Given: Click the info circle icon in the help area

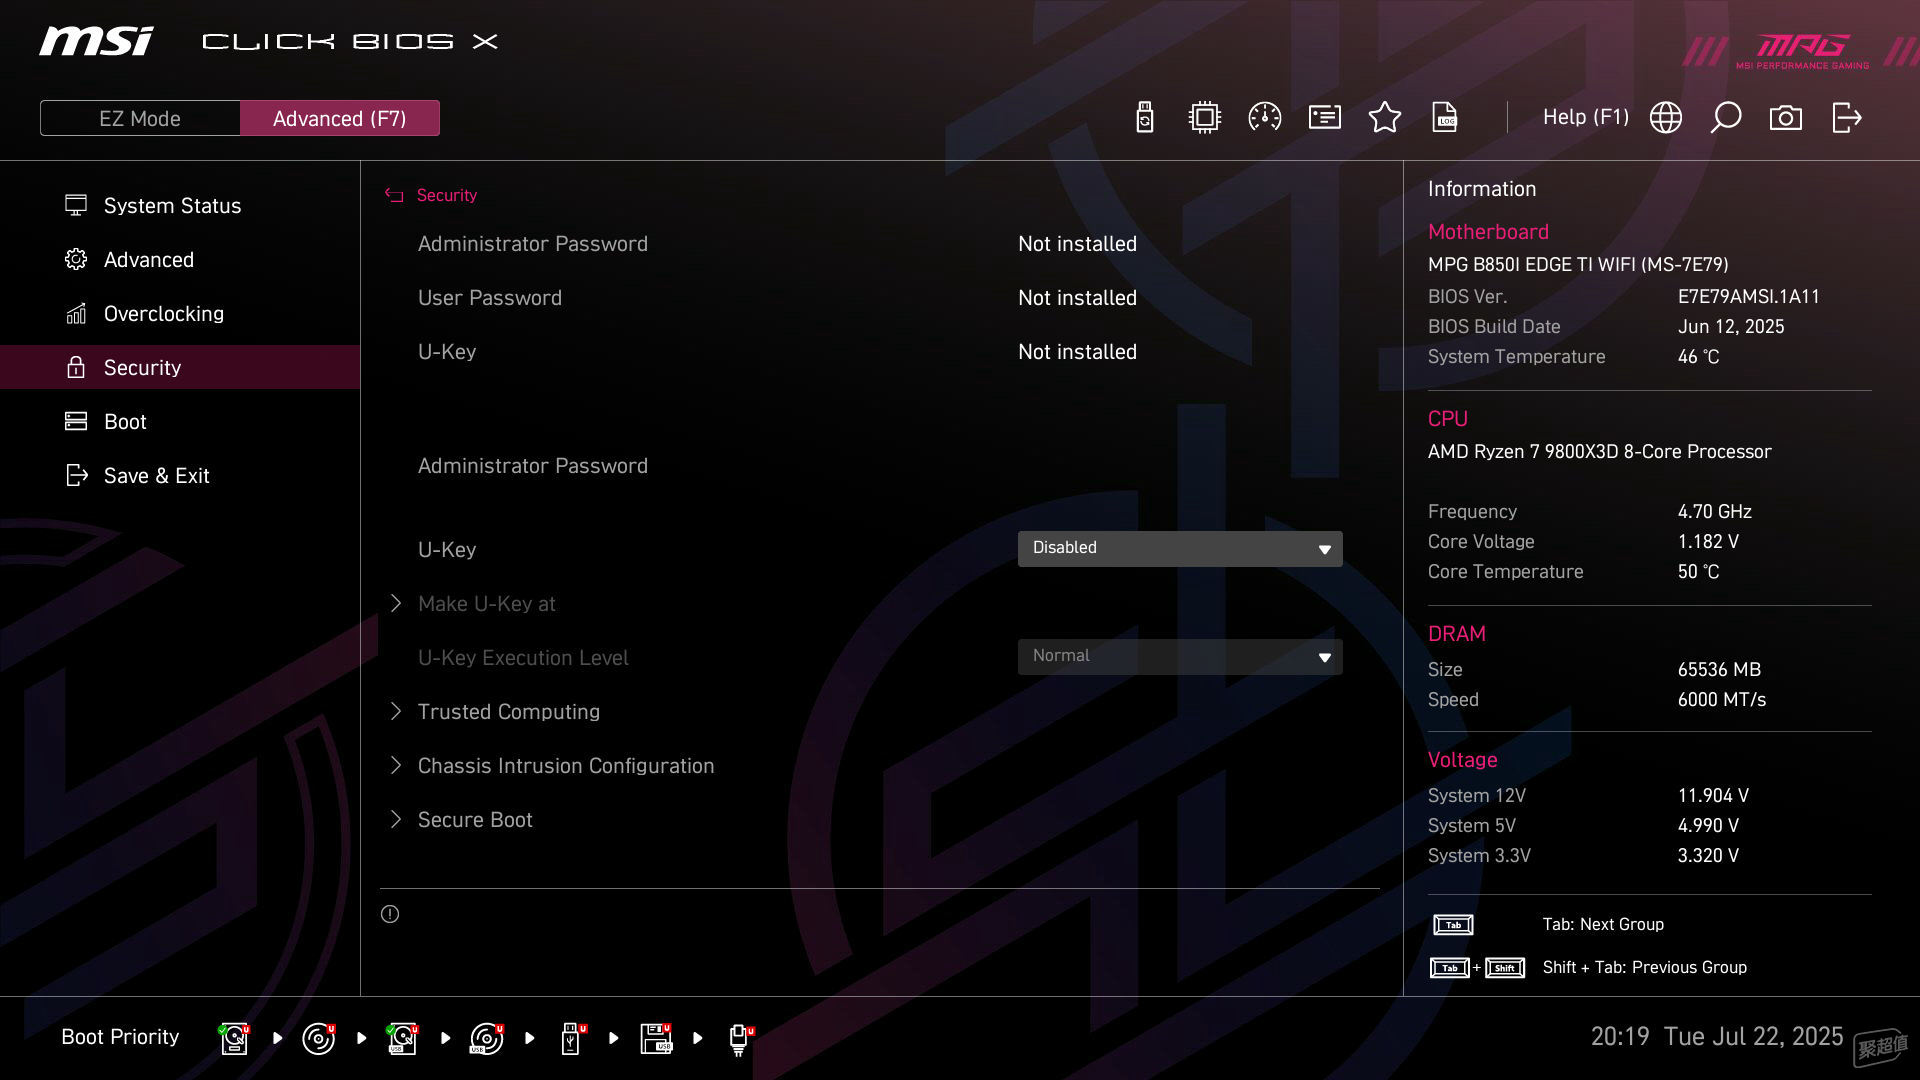Looking at the screenshot, I should [390, 914].
